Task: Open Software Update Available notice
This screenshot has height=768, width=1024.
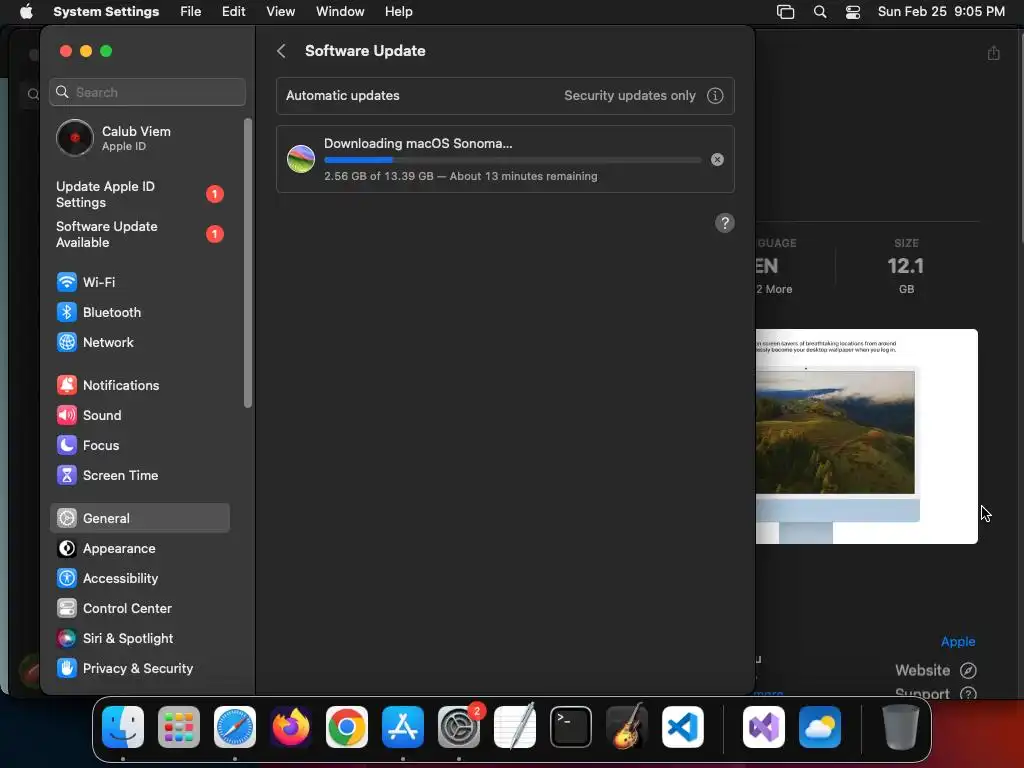Action: tap(139, 234)
